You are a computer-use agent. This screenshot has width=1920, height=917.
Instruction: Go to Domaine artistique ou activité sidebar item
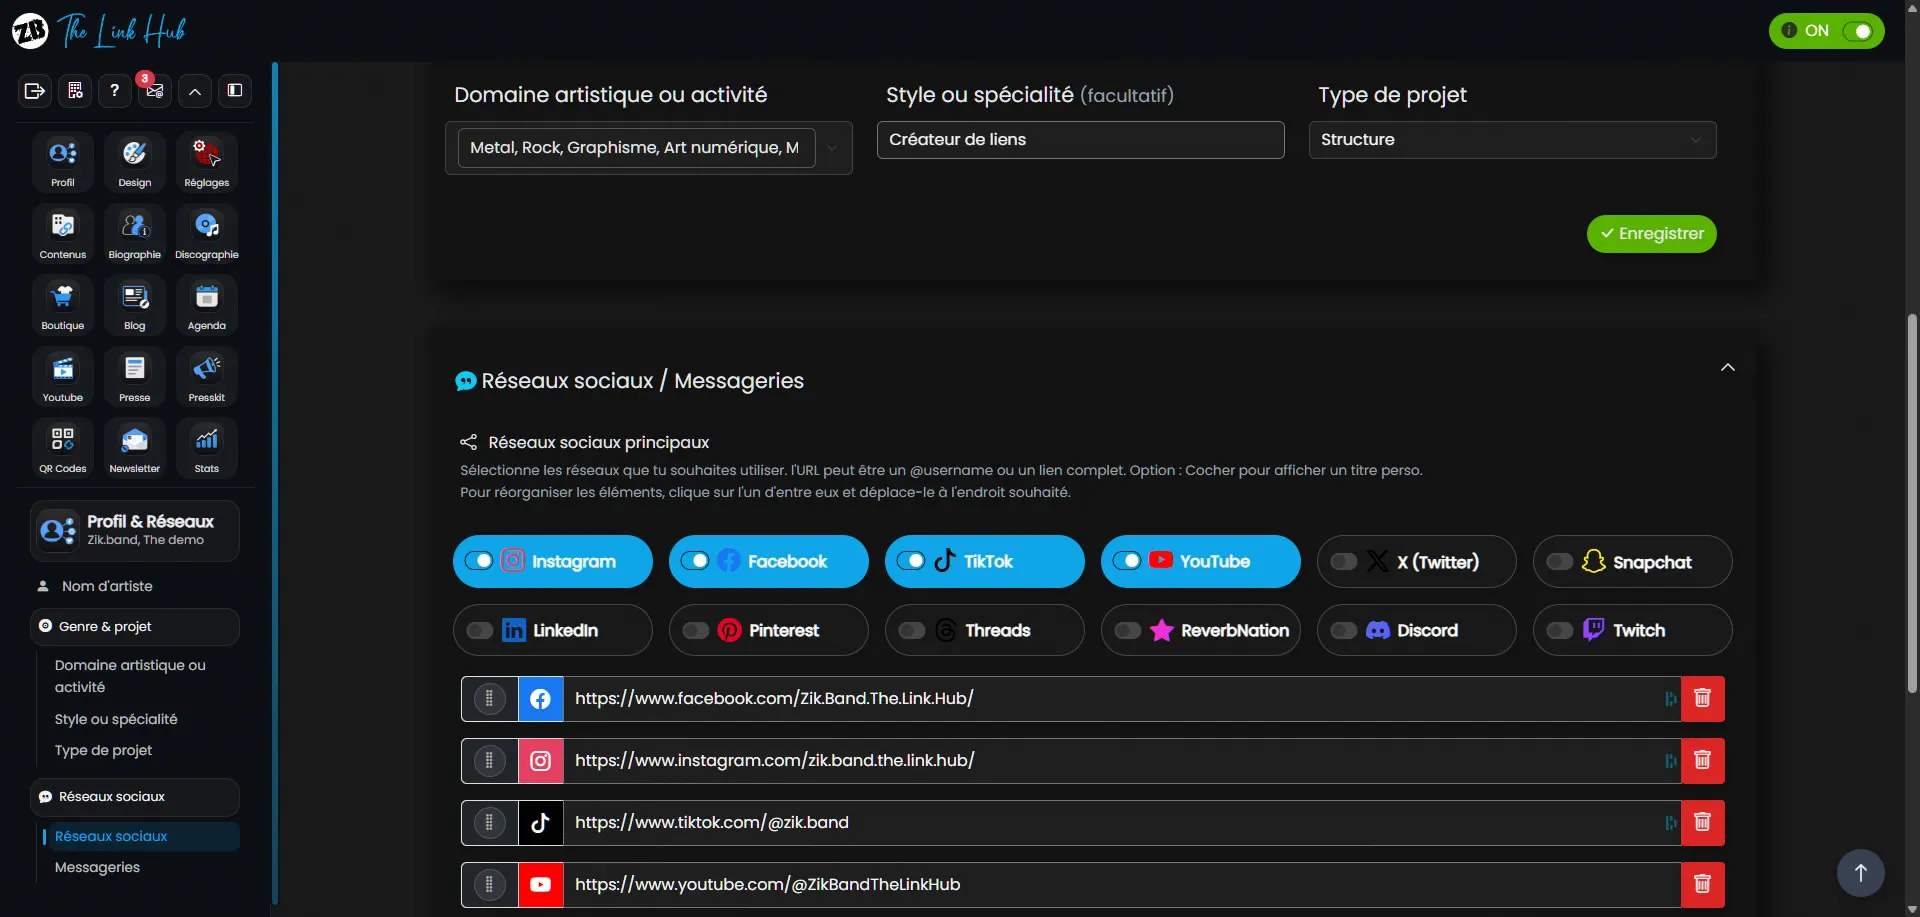(x=130, y=676)
